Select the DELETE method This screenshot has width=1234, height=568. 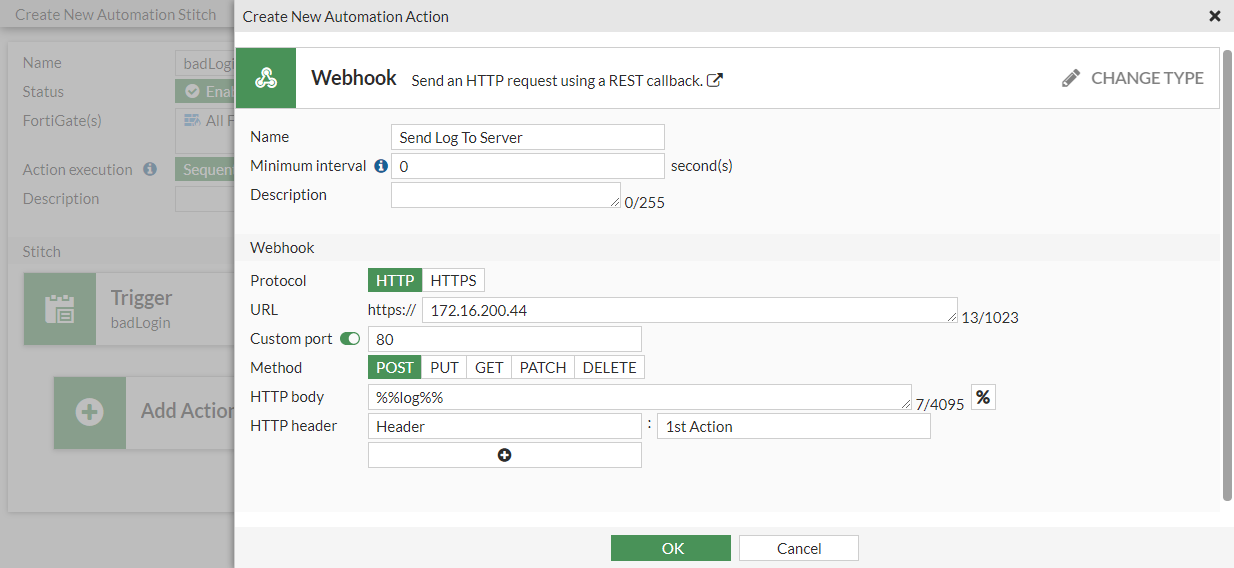[x=609, y=368]
